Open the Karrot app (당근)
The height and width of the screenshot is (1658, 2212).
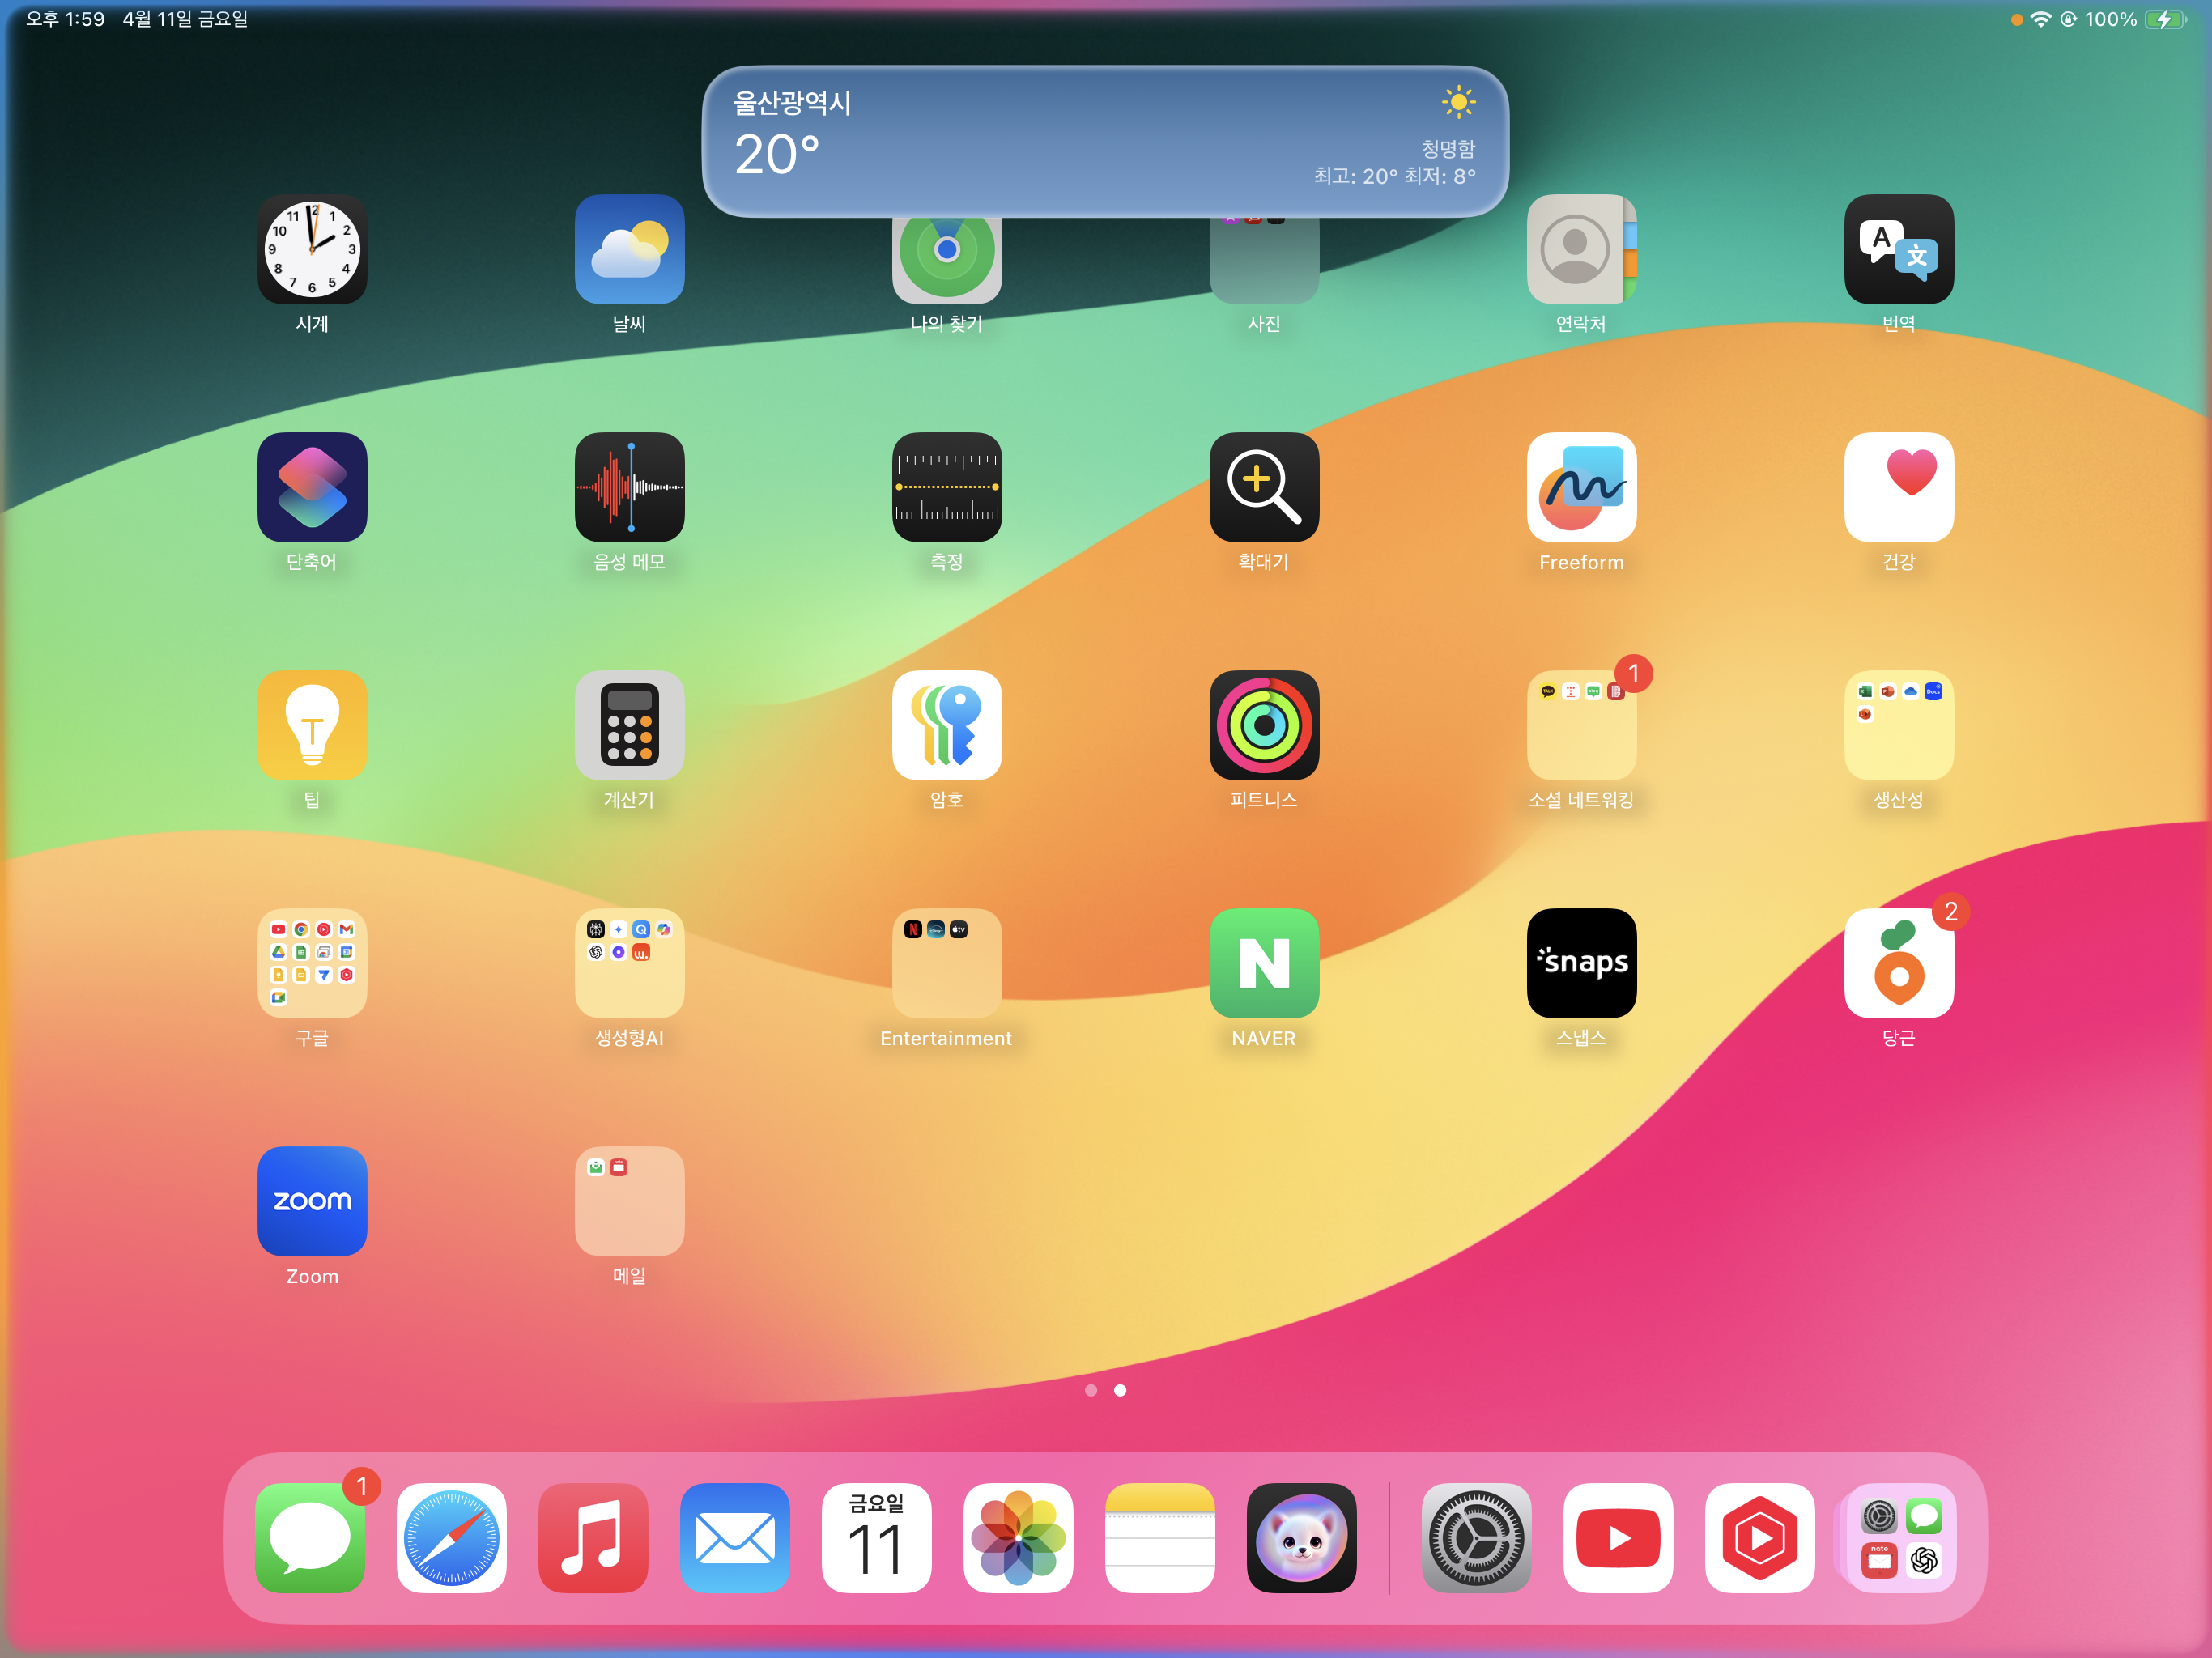click(x=1898, y=963)
